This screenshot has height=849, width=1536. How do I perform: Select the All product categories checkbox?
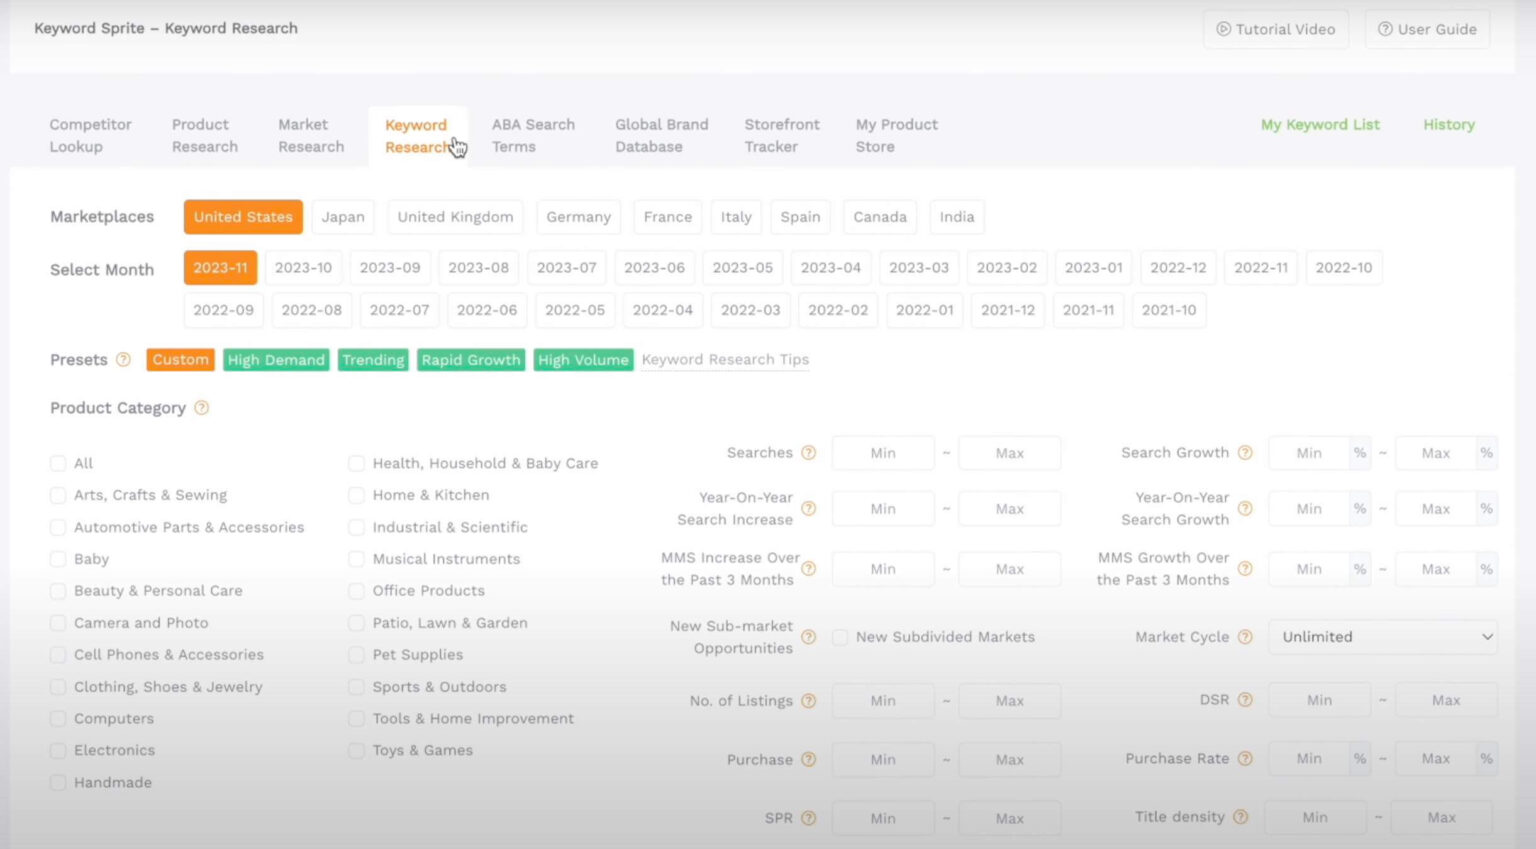(58, 463)
